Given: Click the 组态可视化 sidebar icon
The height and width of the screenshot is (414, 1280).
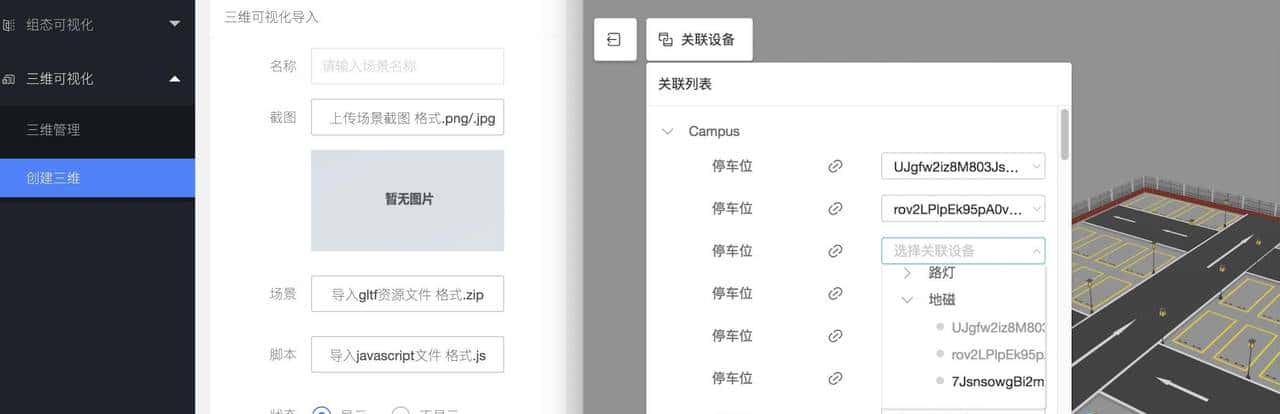Looking at the screenshot, I should [x=9, y=24].
